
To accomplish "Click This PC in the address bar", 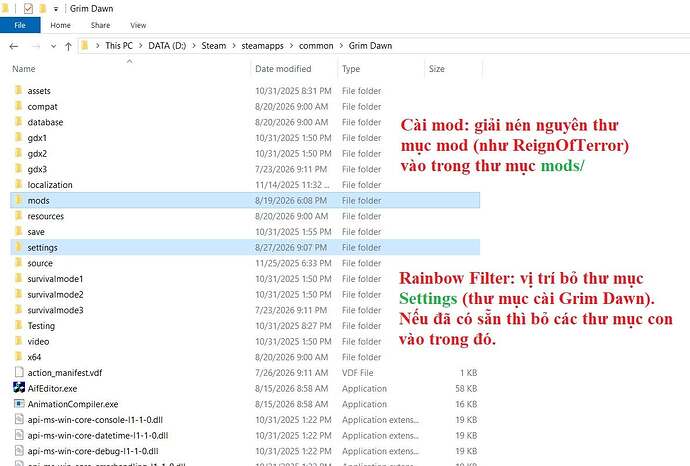I will point(119,46).
